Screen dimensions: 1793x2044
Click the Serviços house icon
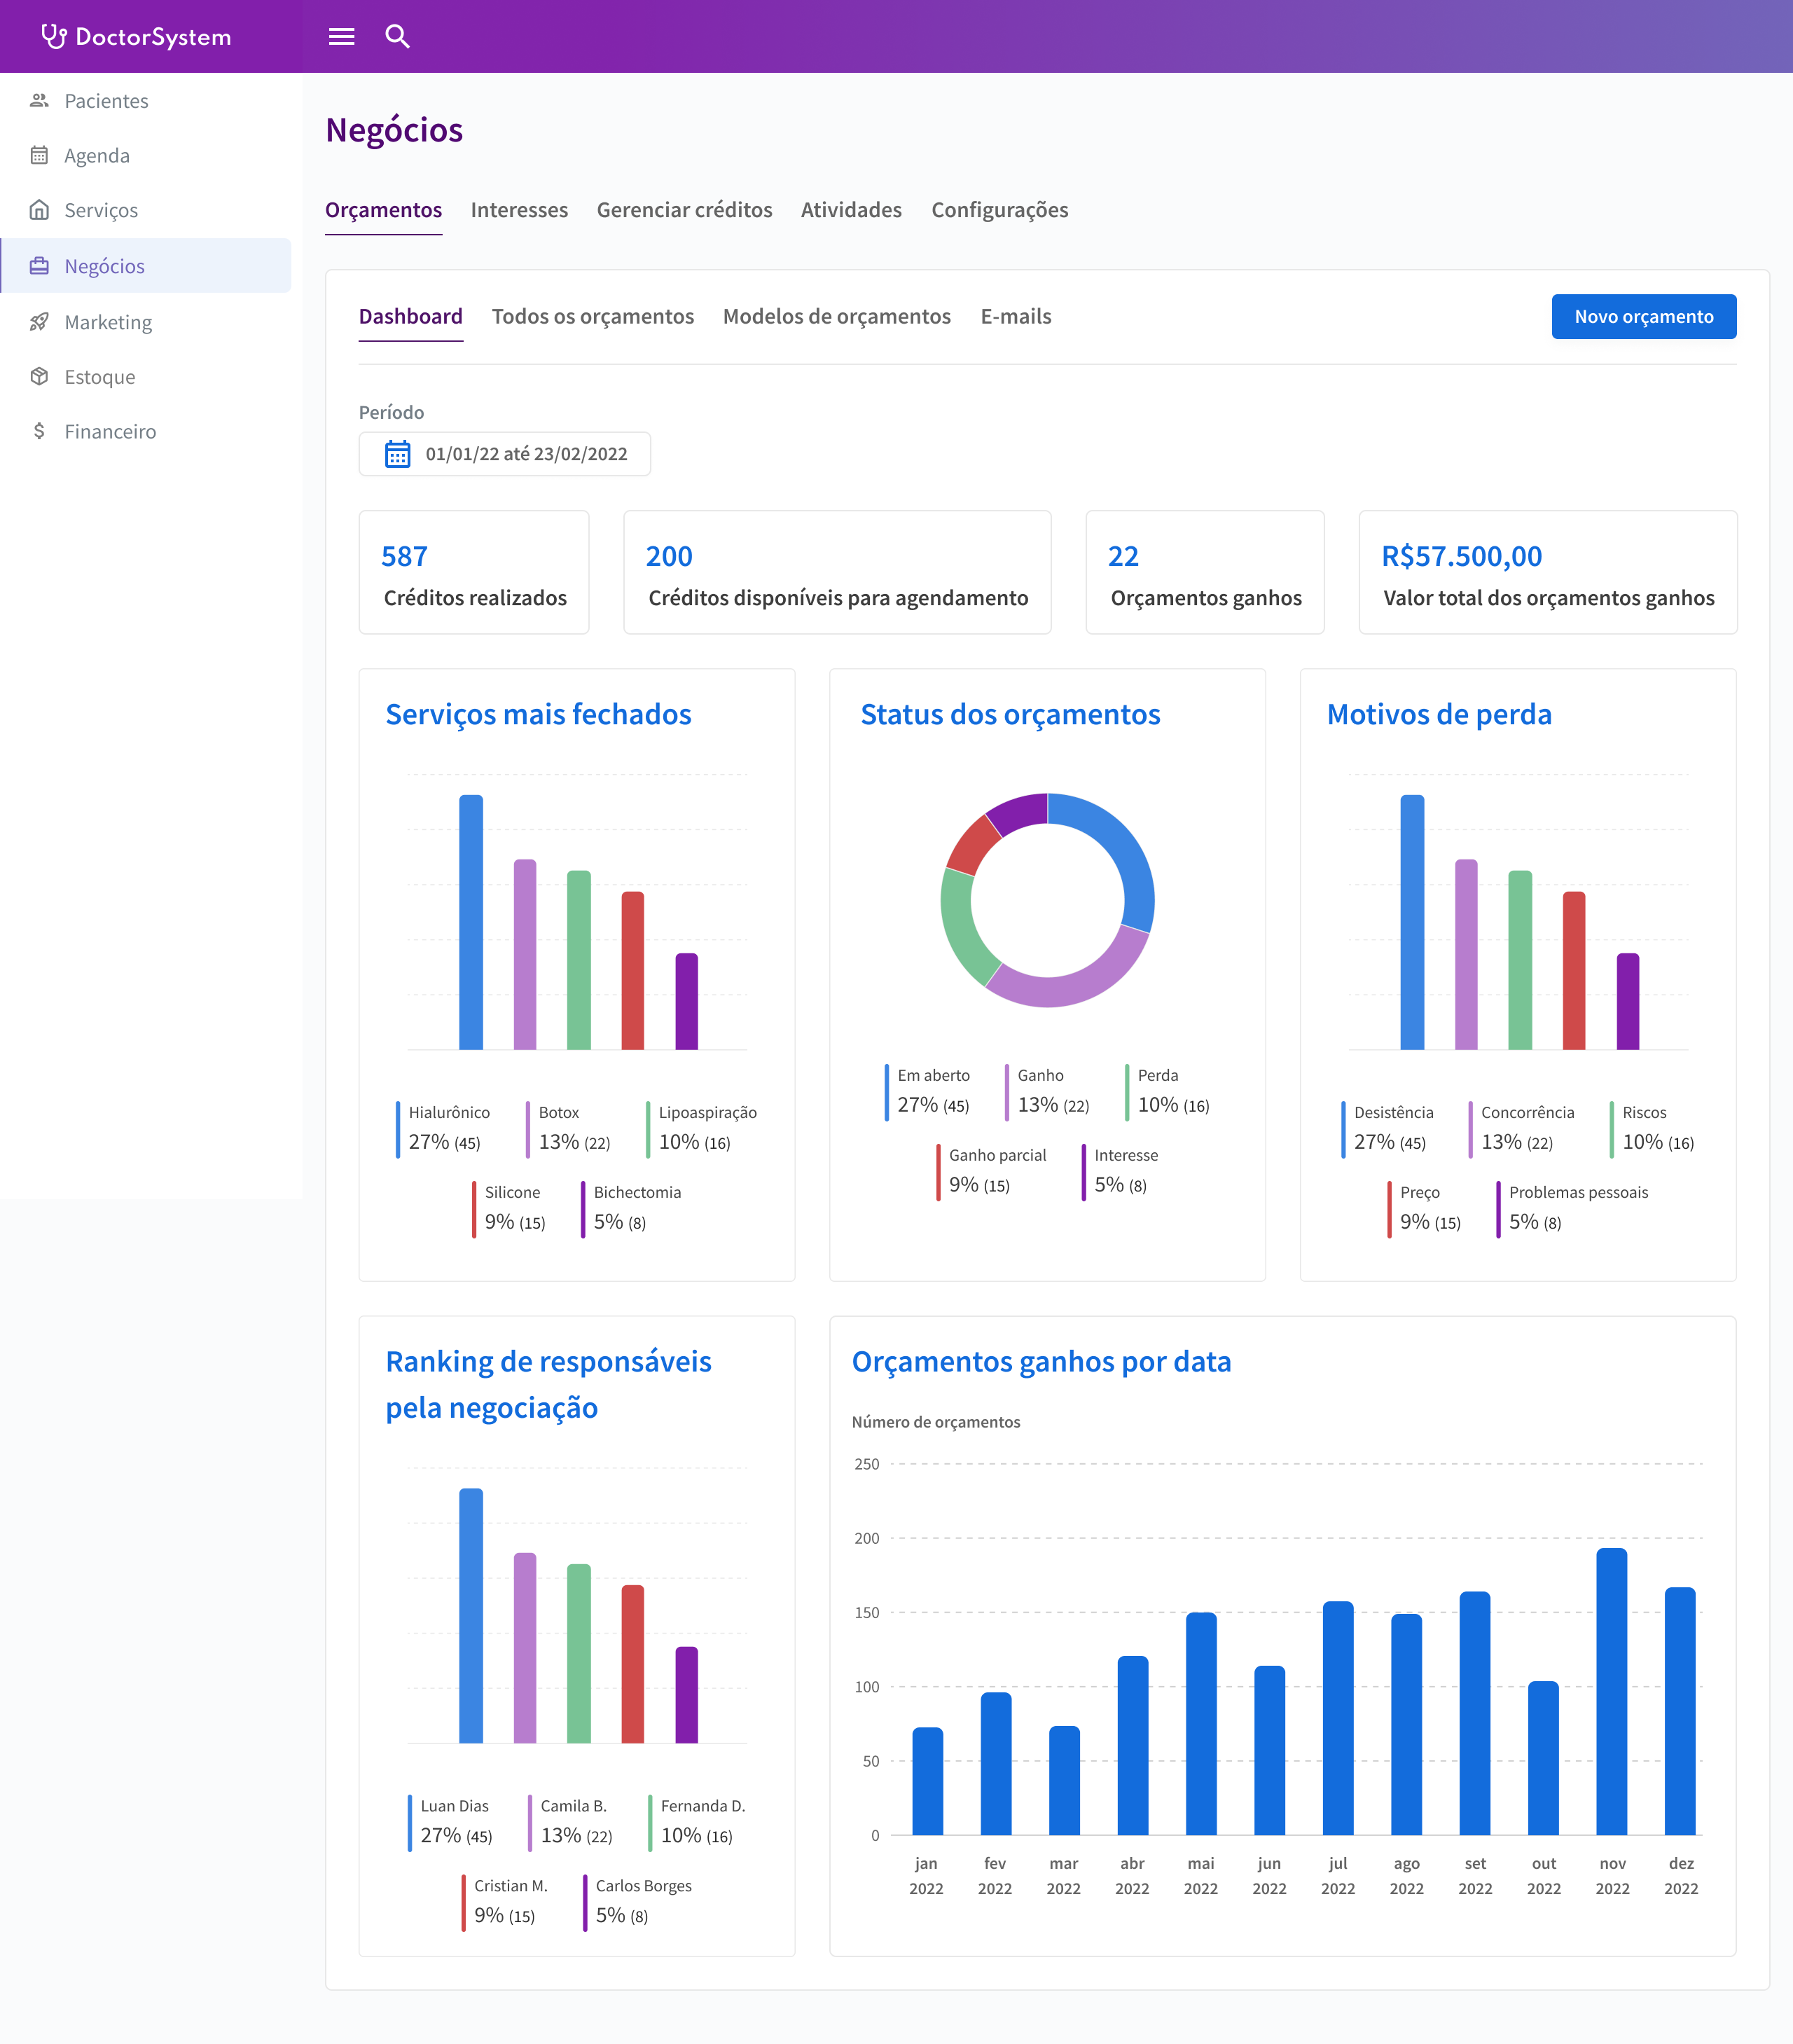coord(39,210)
